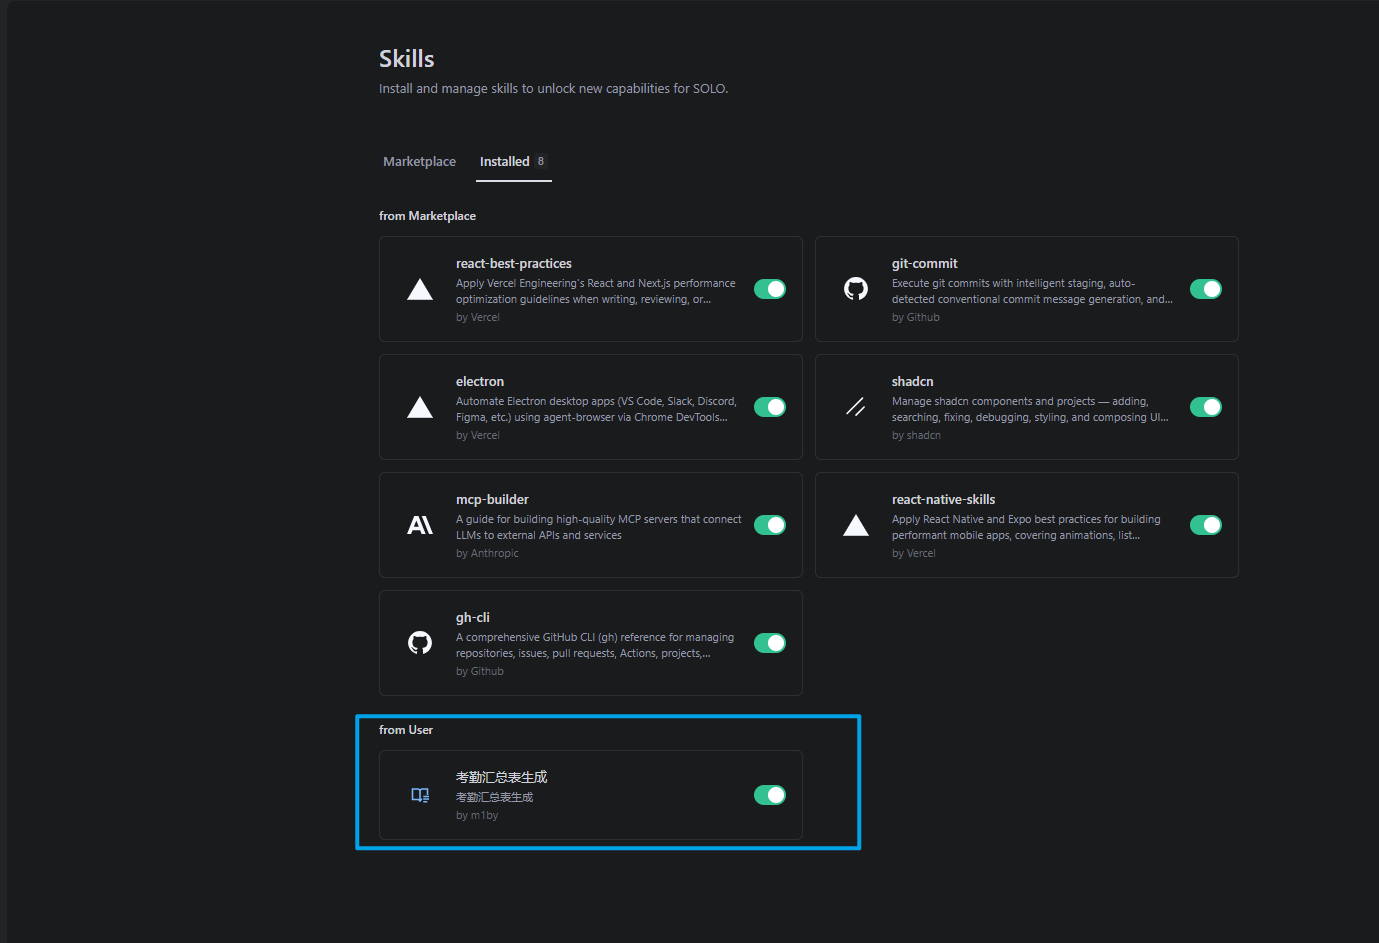Click the Anthropic logo on mcp-builder card
This screenshot has height=943, width=1379.
point(420,525)
